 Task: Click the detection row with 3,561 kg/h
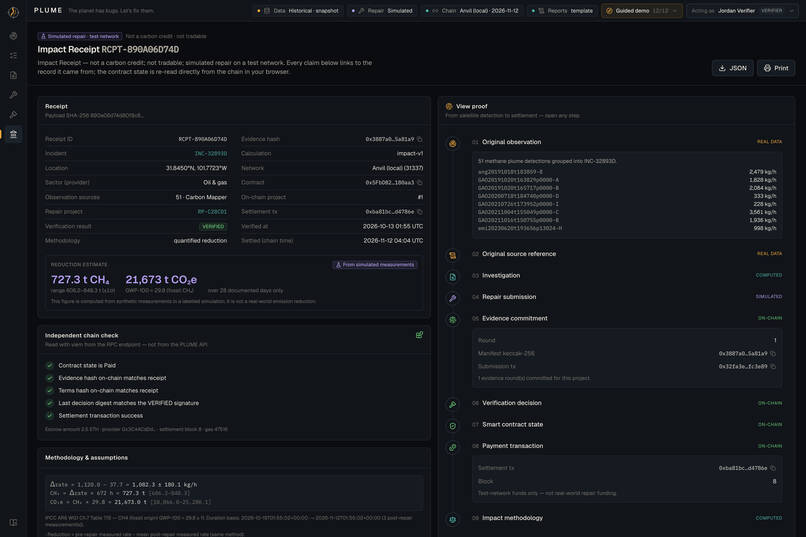point(627,212)
